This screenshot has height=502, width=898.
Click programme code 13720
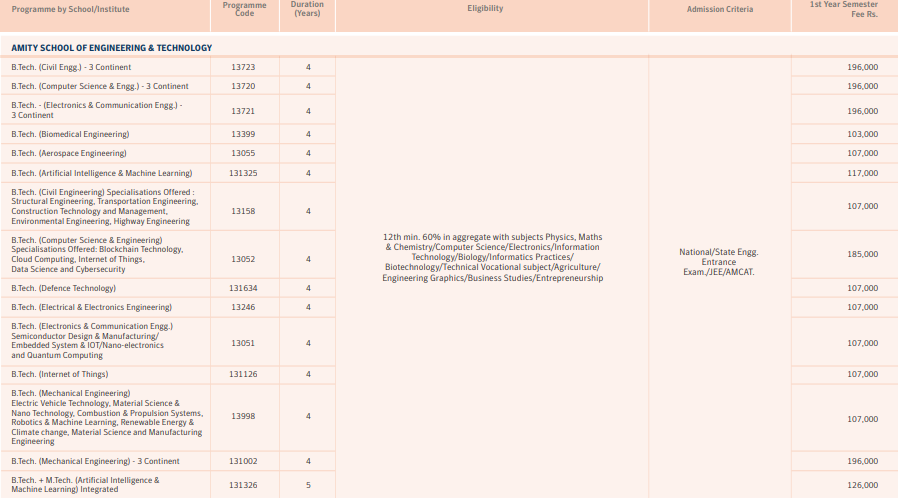pos(243,86)
